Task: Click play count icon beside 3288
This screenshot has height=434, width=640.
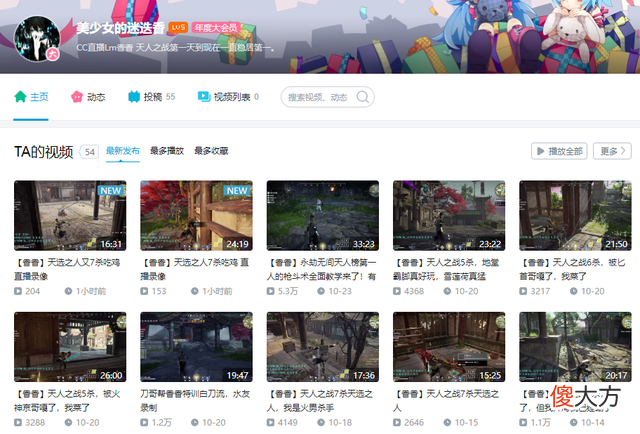Action: (x=18, y=423)
